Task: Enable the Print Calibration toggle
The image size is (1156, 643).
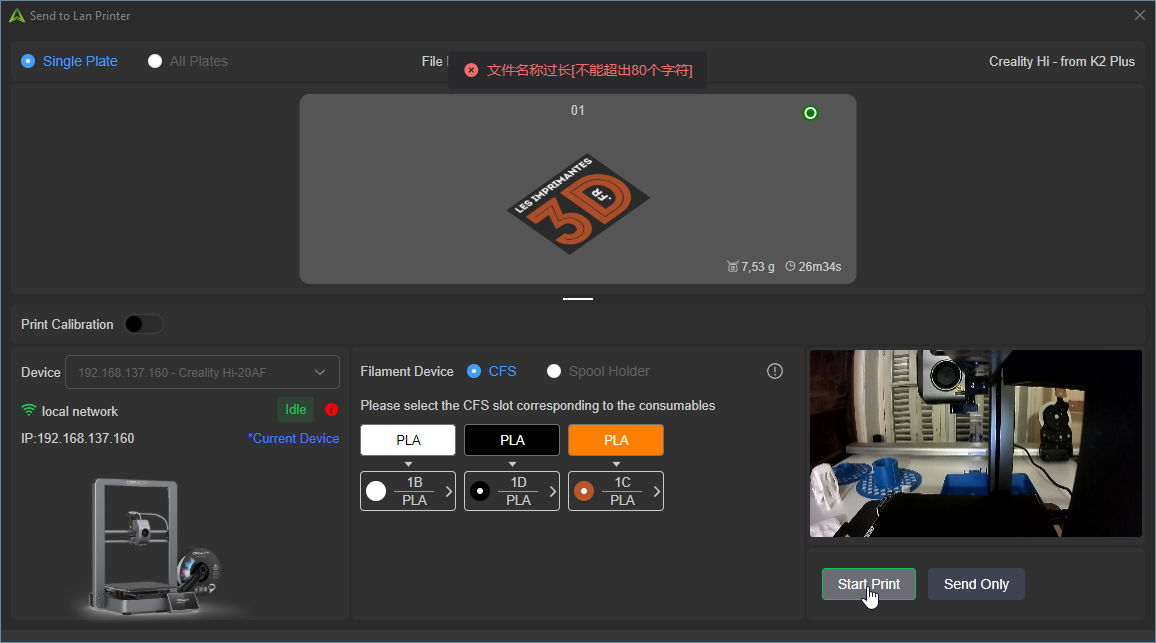Action: [144, 324]
